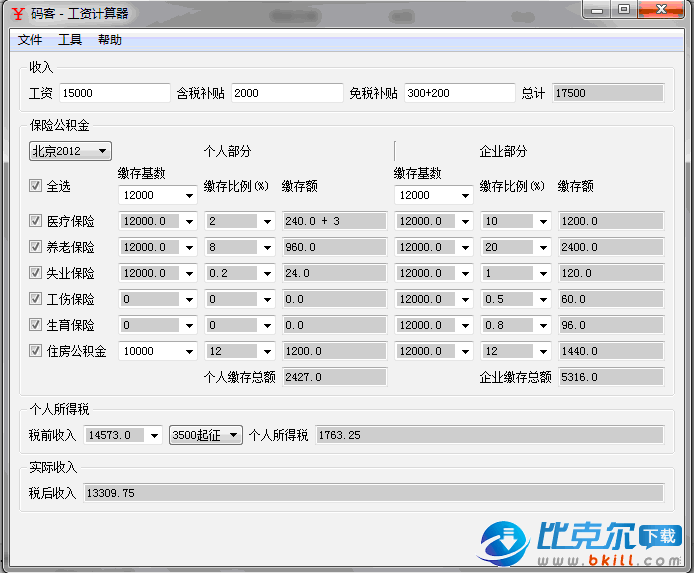Uncheck the 医疗保险 checkbox
The image size is (694, 573).
point(36,221)
